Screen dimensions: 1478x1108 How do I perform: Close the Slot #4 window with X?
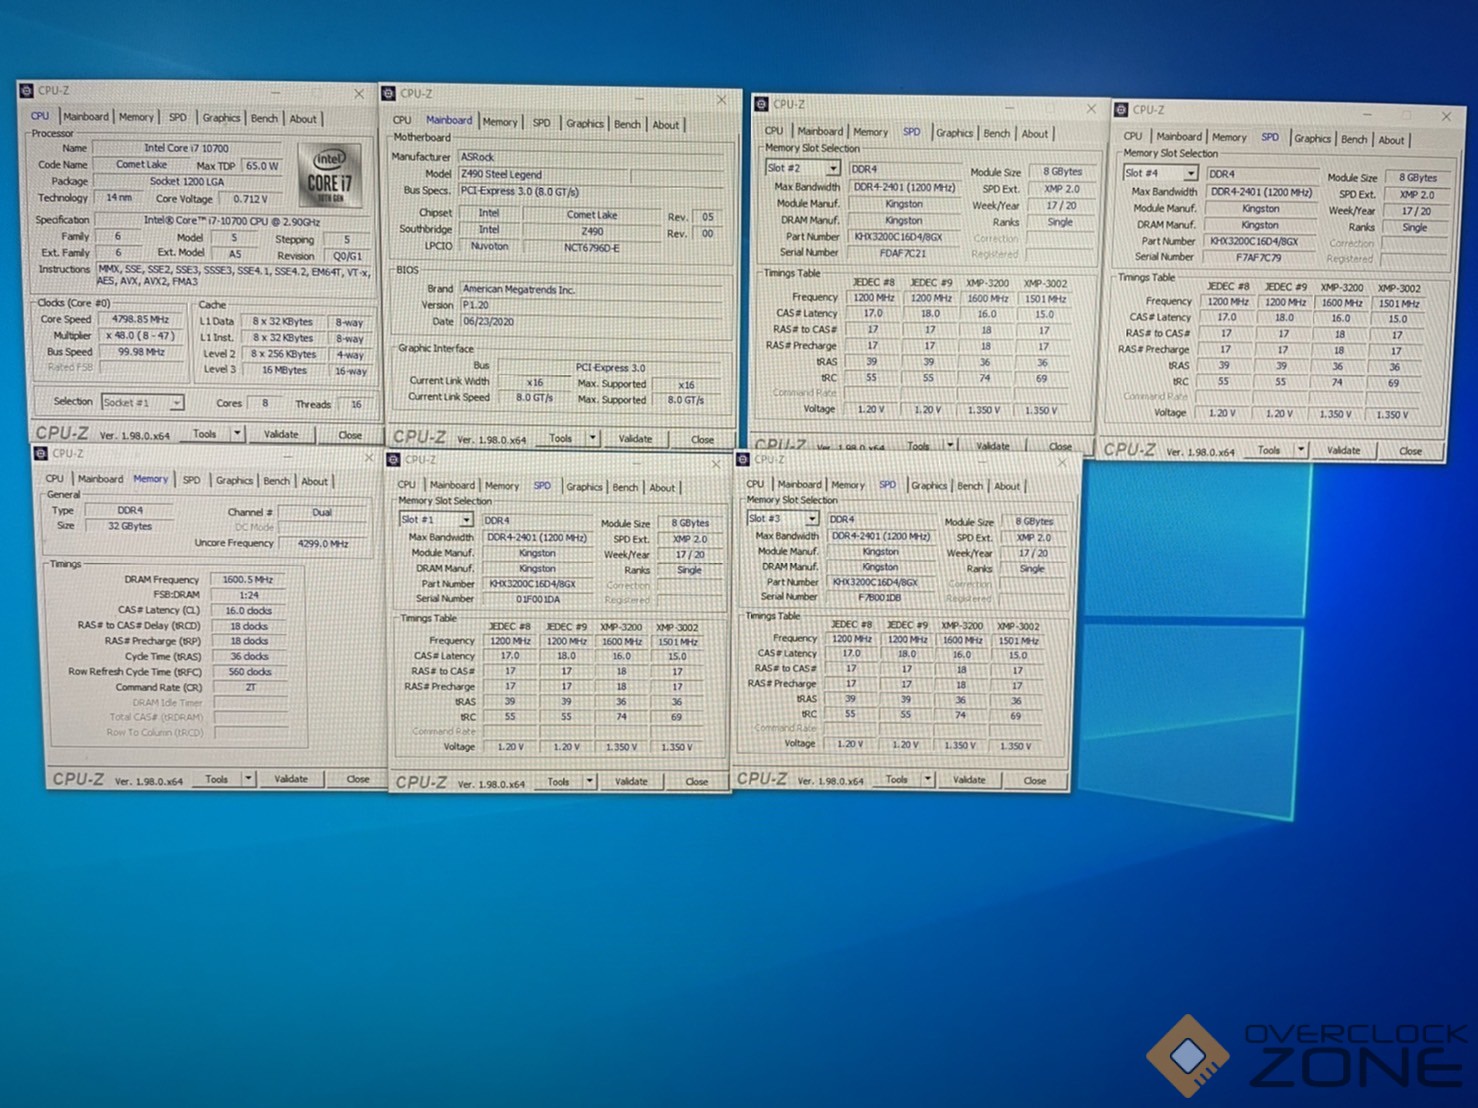pos(1445,117)
